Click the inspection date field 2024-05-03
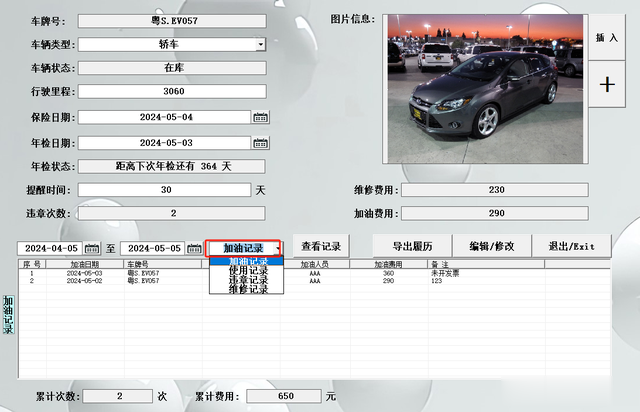640x412 pixels. (164, 143)
